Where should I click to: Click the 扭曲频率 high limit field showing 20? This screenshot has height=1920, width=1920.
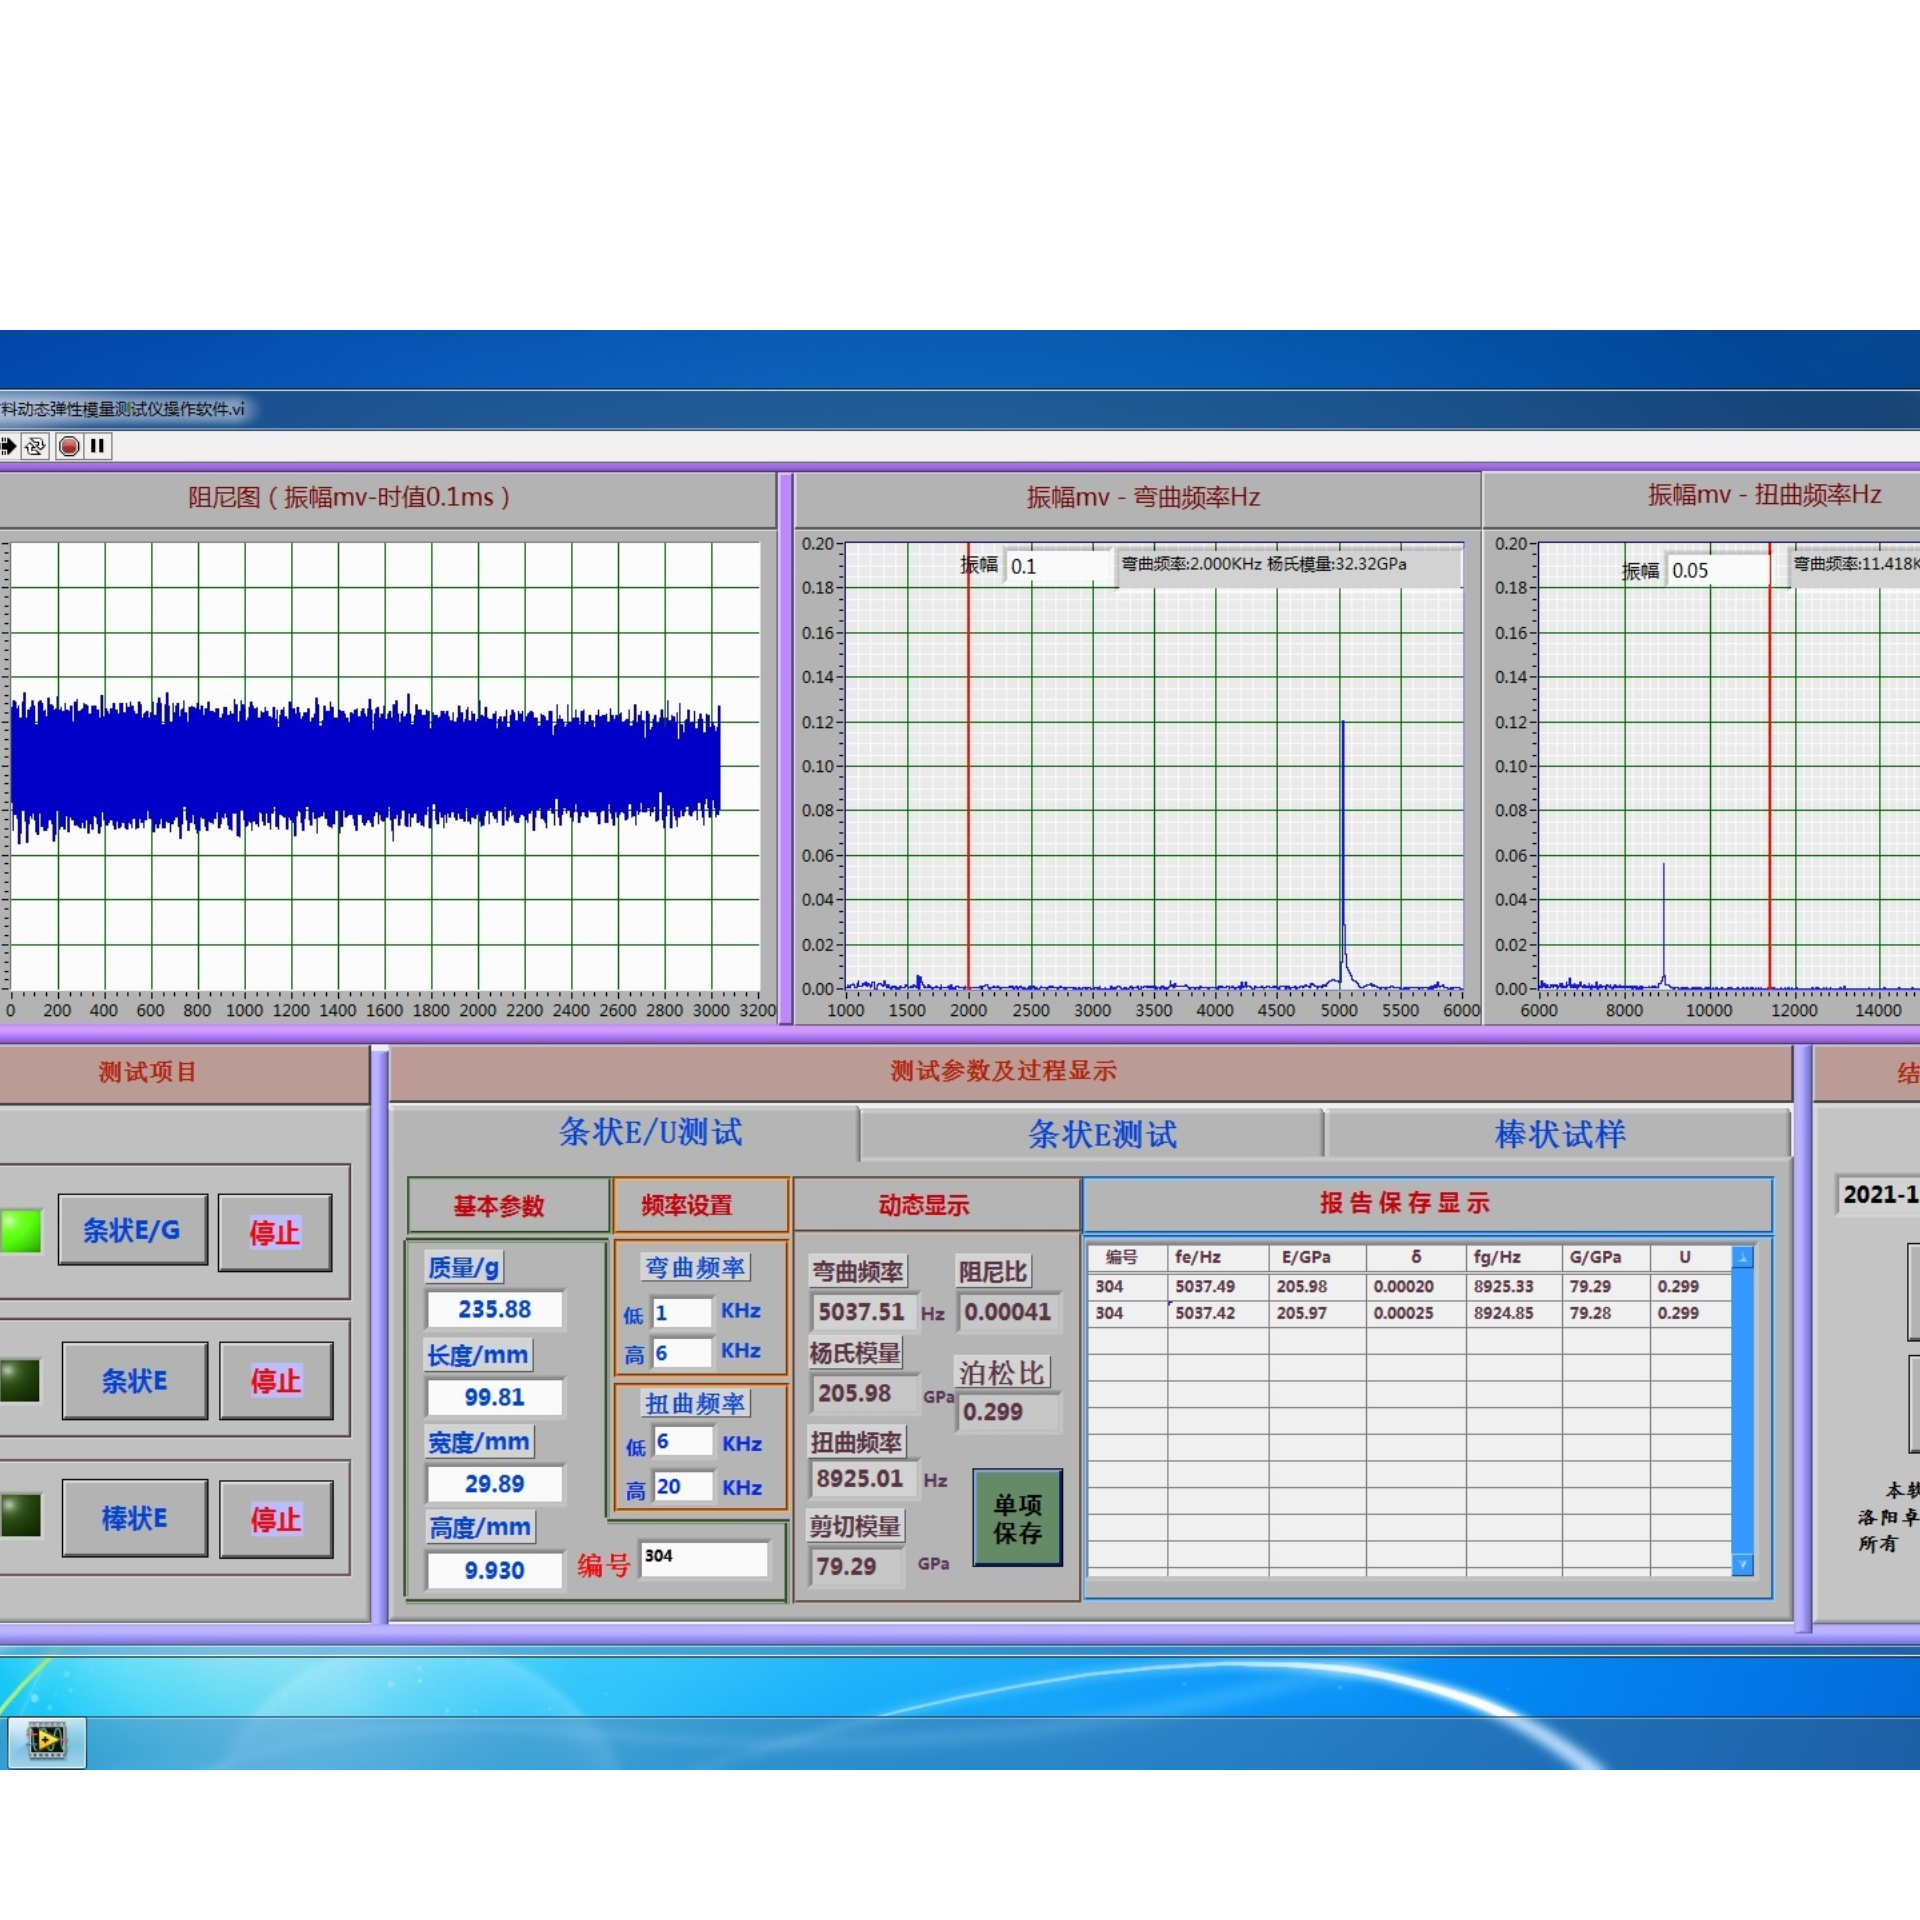coord(683,1486)
